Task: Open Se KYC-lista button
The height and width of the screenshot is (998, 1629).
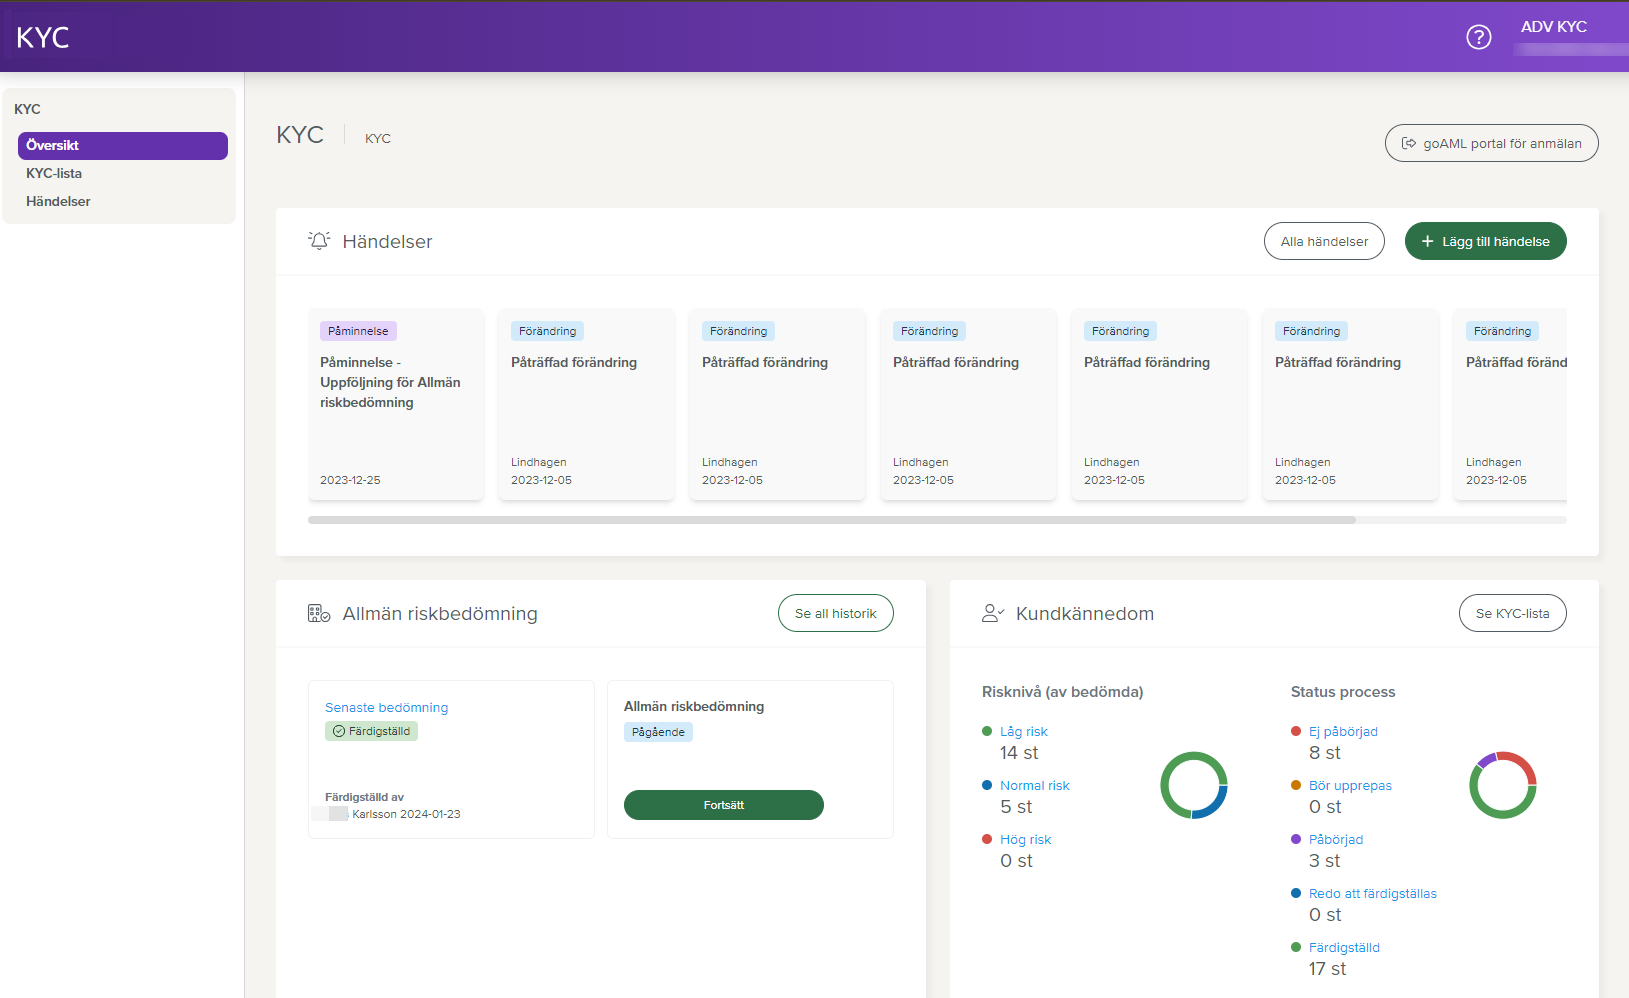Action: (1512, 613)
